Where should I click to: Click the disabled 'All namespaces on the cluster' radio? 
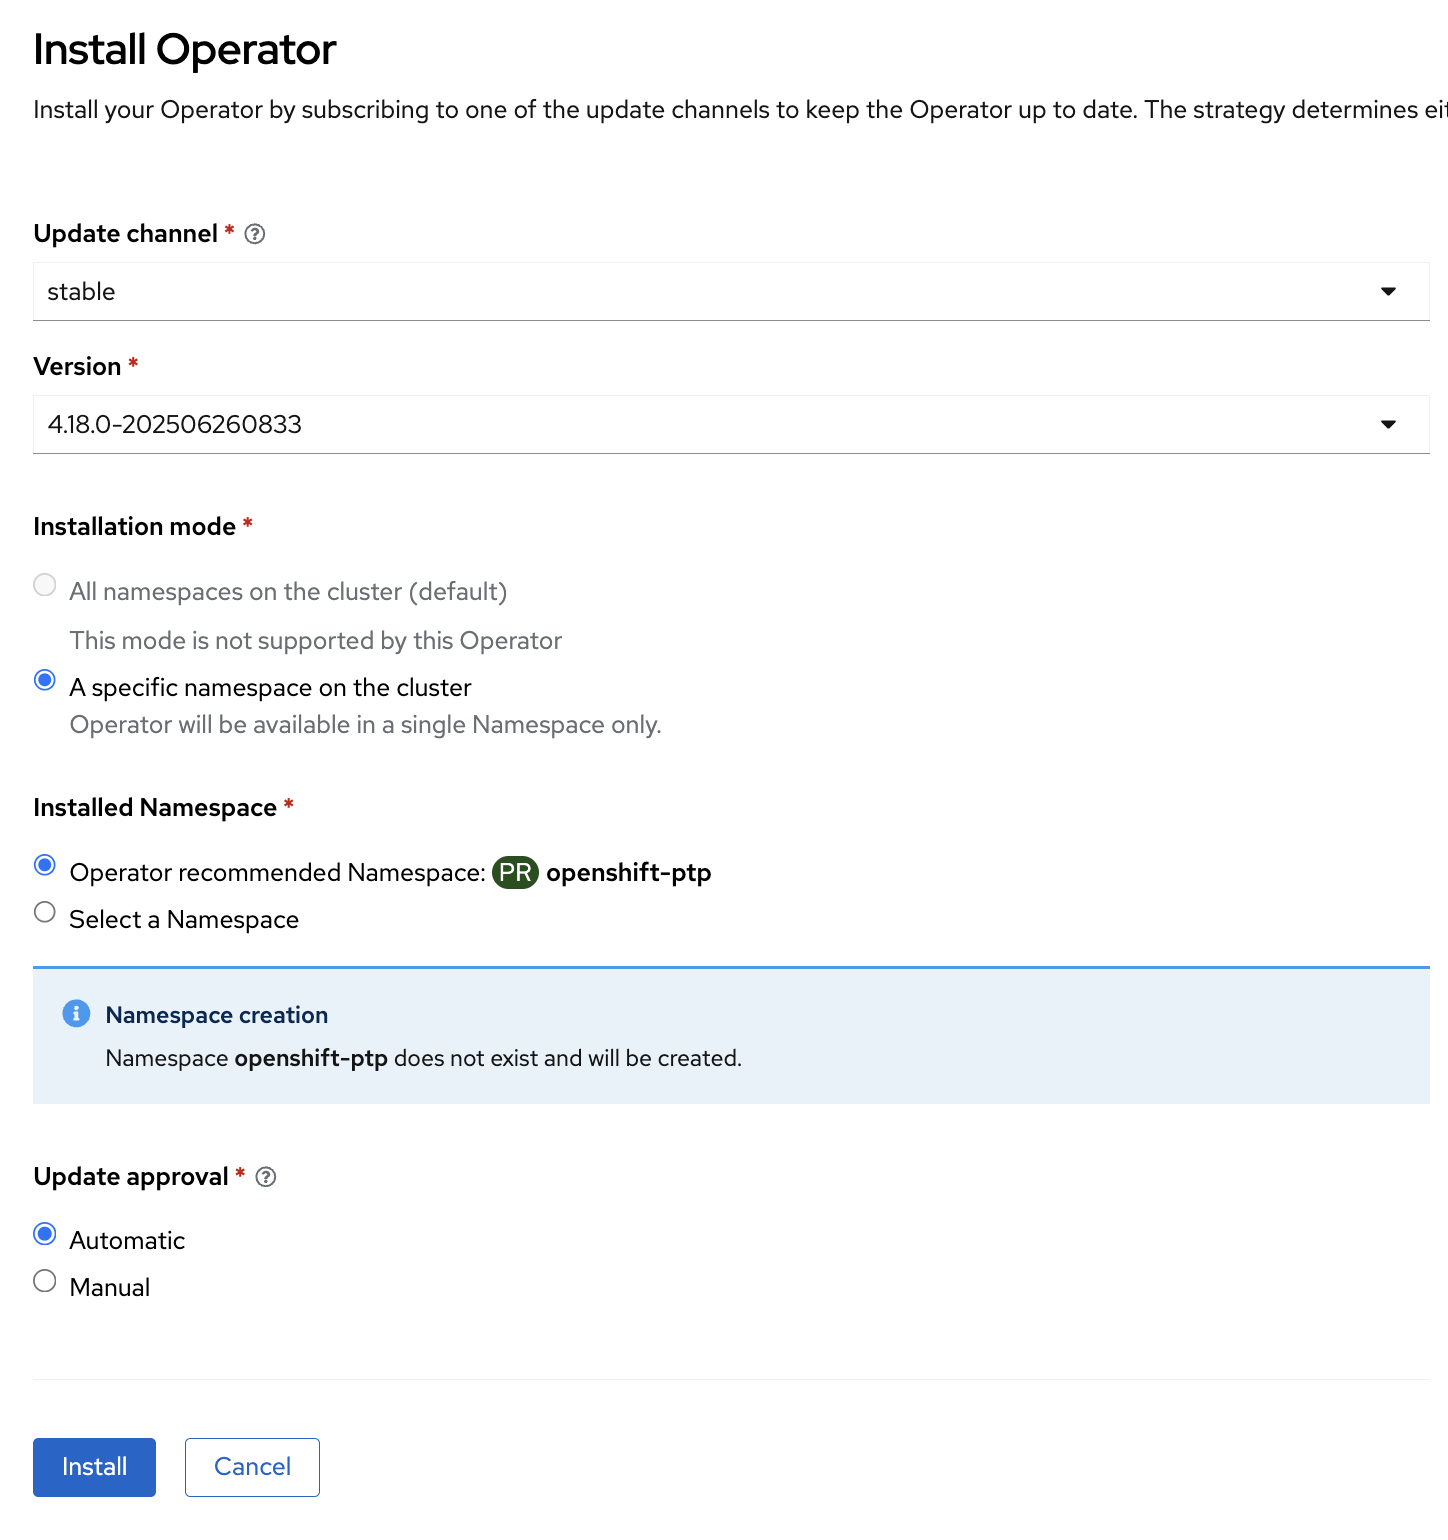click(45, 585)
